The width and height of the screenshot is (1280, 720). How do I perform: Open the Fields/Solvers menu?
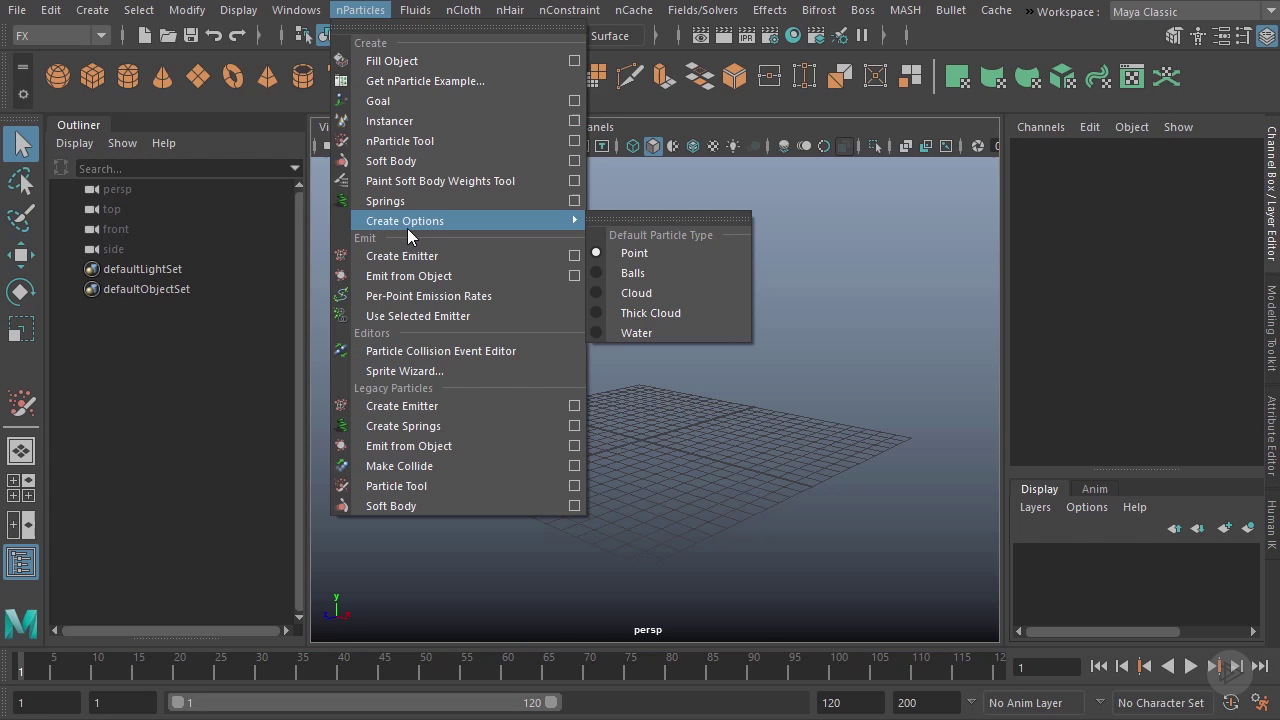702,10
